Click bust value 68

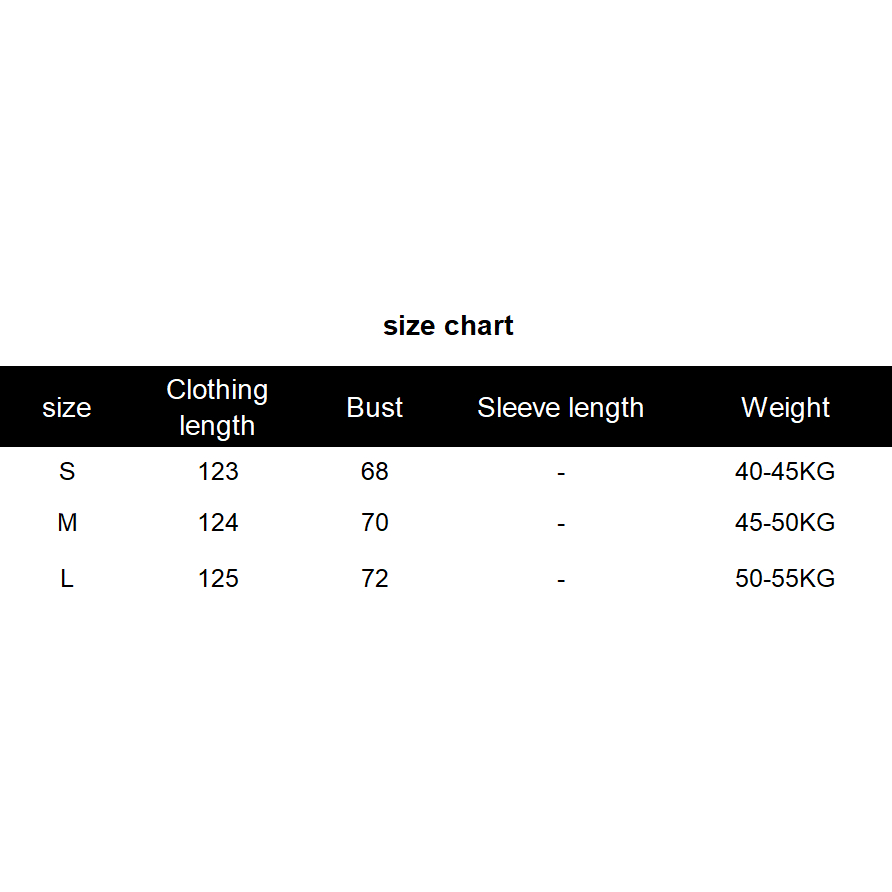[x=375, y=471]
